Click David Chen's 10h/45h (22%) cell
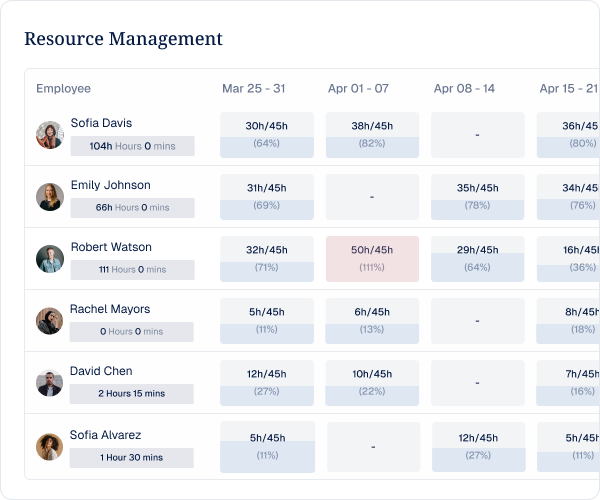600x500 pixels. coord(372,383)
